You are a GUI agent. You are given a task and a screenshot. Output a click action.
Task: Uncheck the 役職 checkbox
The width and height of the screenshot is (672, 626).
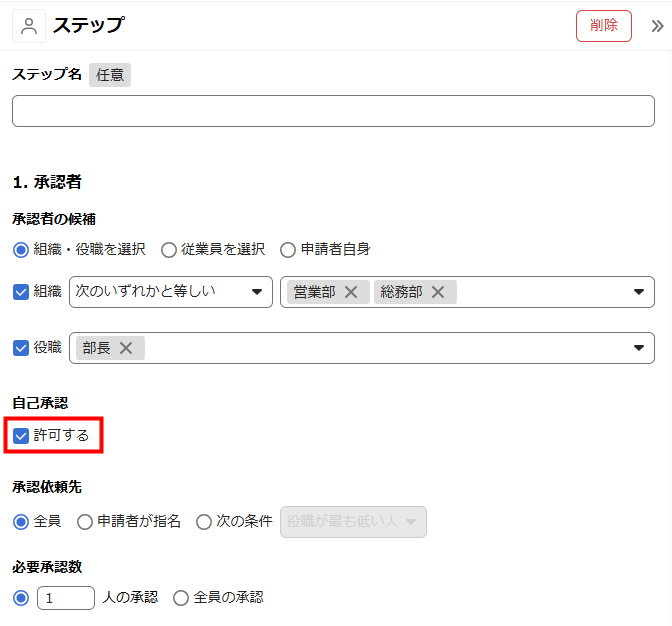(21, 348)
